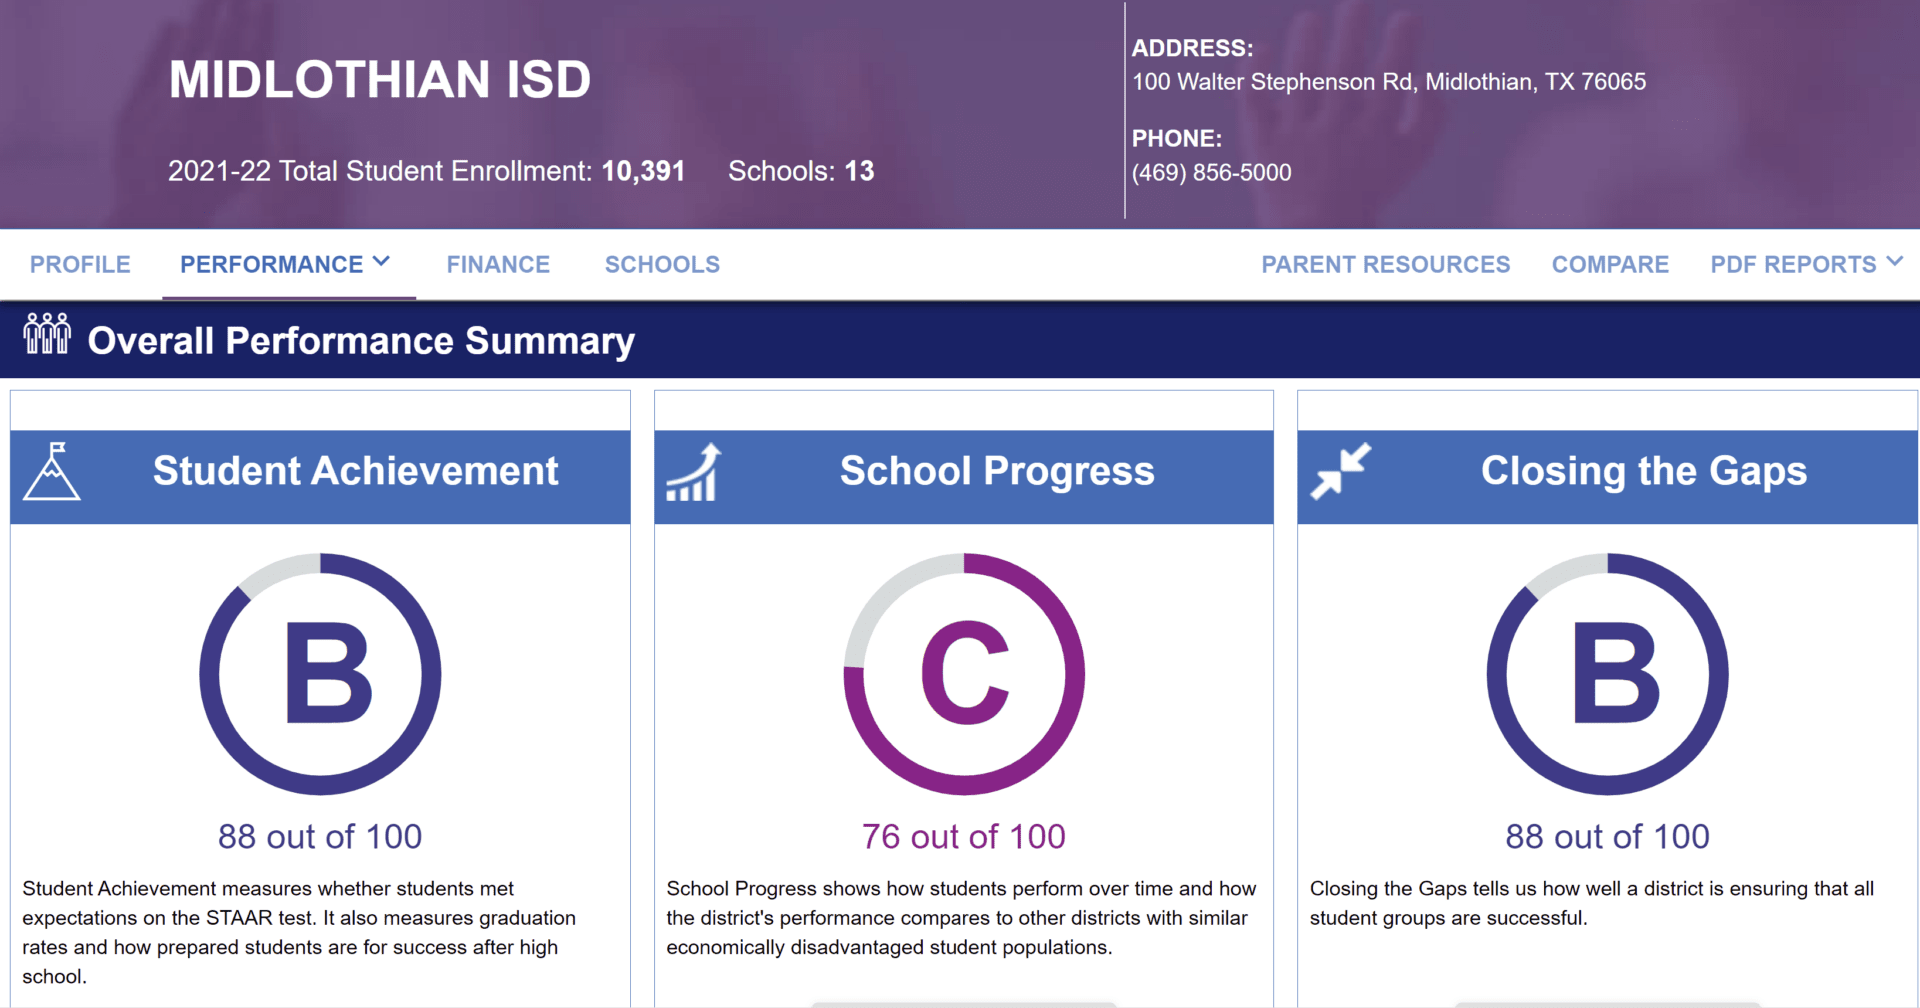Click the mountain flag Student Achievement icon
Image resolution: width=1920 pixels, height=1008 pixels.
coord(52,472)
